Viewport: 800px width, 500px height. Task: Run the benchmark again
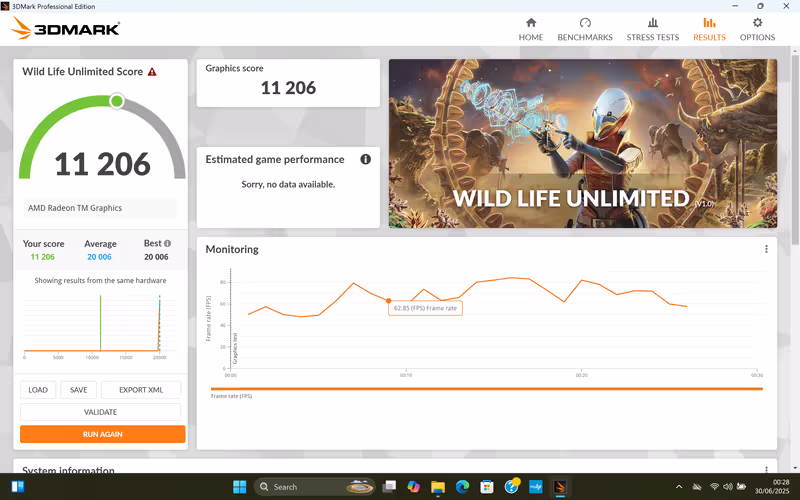pos(102,434)
